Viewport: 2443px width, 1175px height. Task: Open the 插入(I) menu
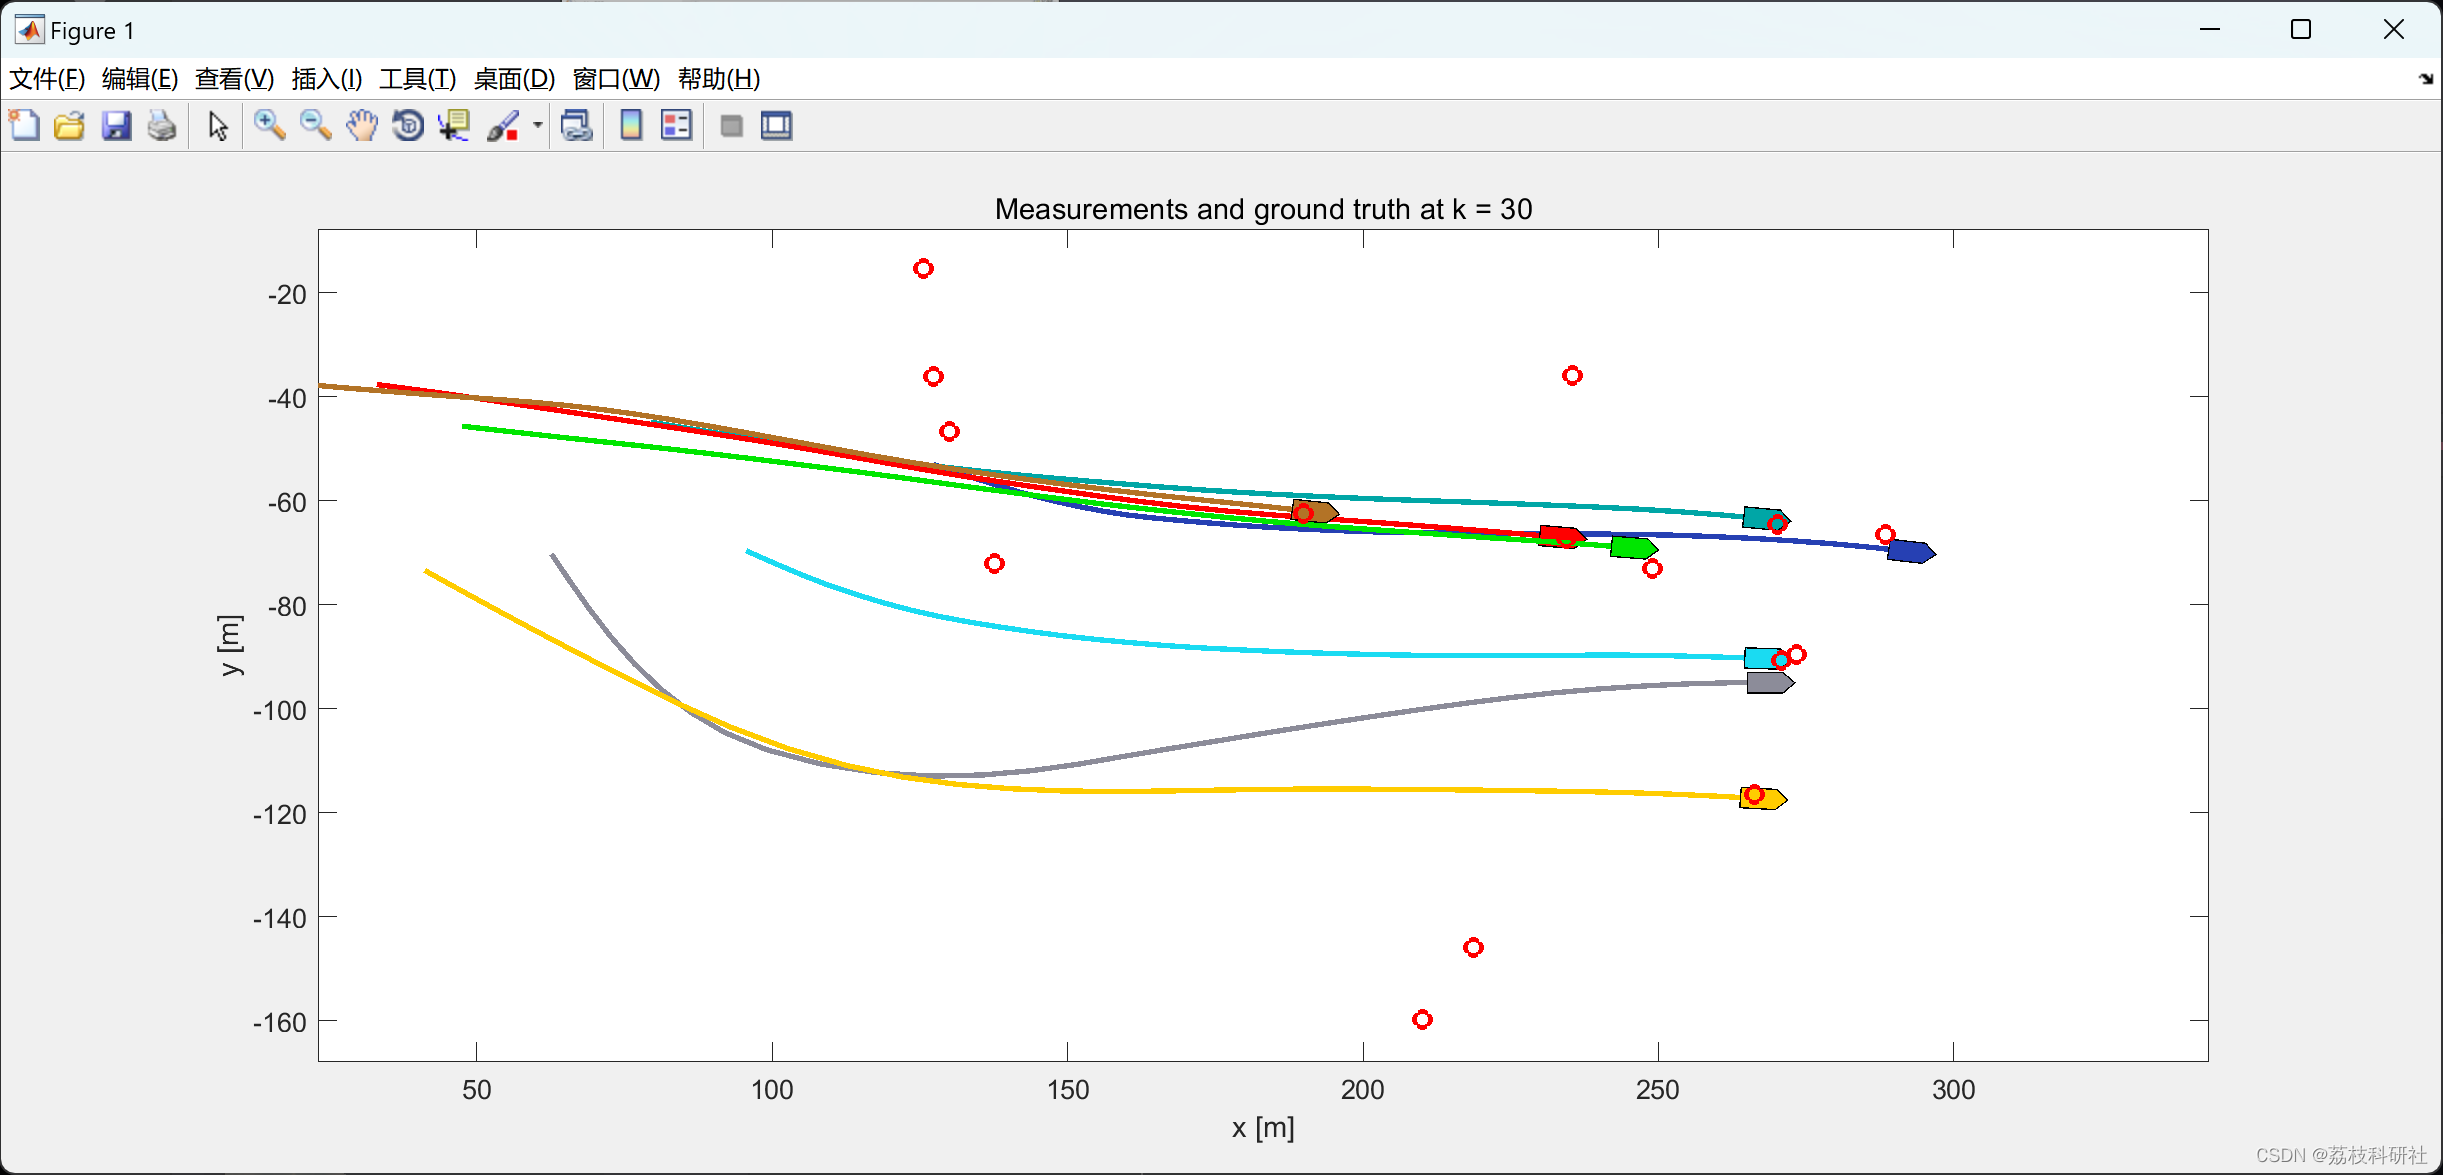[x=326, y=79]
